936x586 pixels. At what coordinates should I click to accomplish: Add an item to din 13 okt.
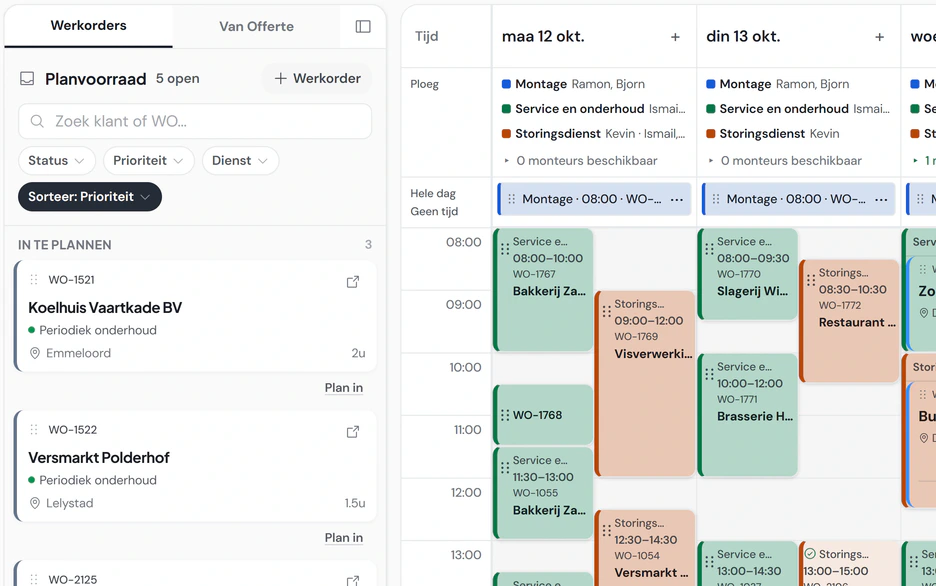(x=879, y=37)
